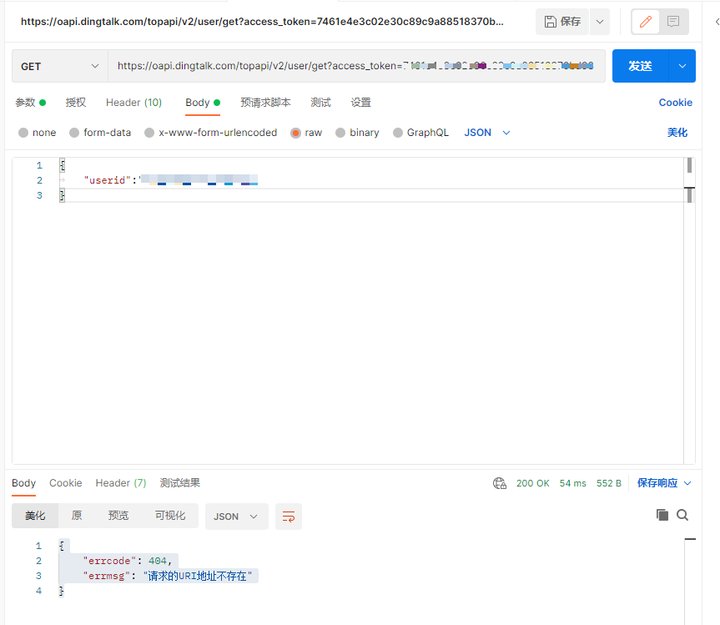This screenshot has height=625, width=720.
Task: Click the save (保存) button
Action: (x=562, y=22)
